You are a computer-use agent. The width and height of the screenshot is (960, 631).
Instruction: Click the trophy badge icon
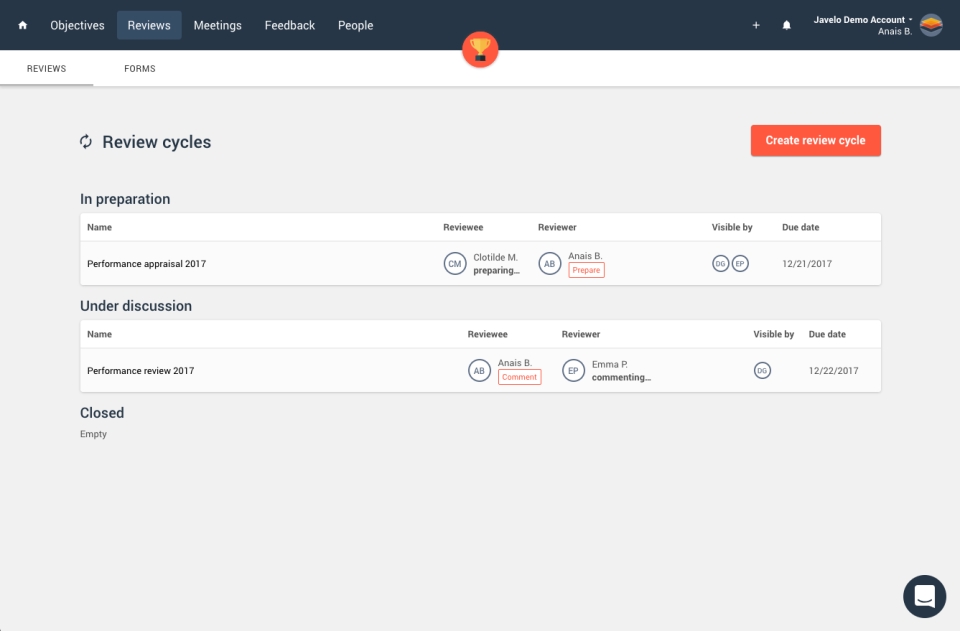pos(480,50)
